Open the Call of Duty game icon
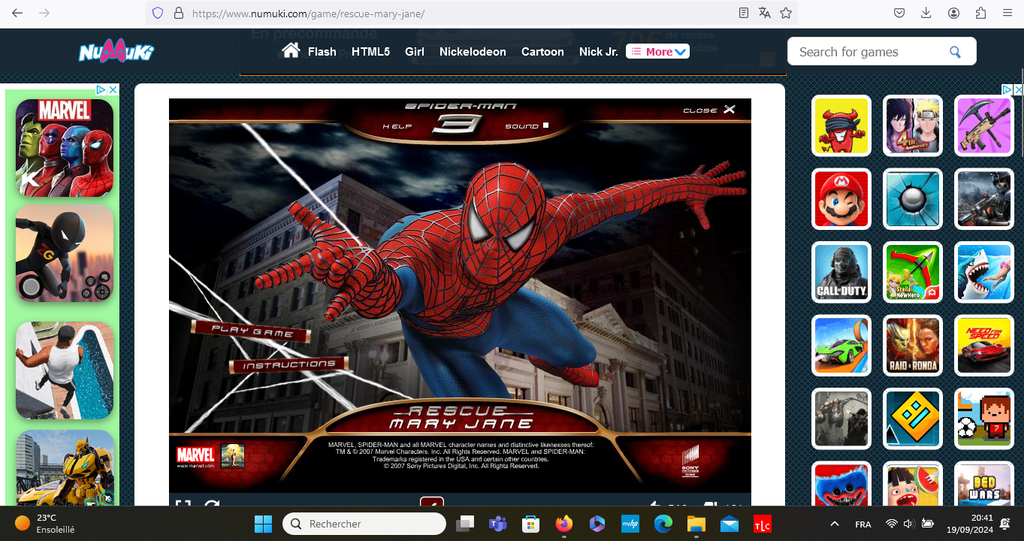The image size is (1024, 541). (841, 271)
